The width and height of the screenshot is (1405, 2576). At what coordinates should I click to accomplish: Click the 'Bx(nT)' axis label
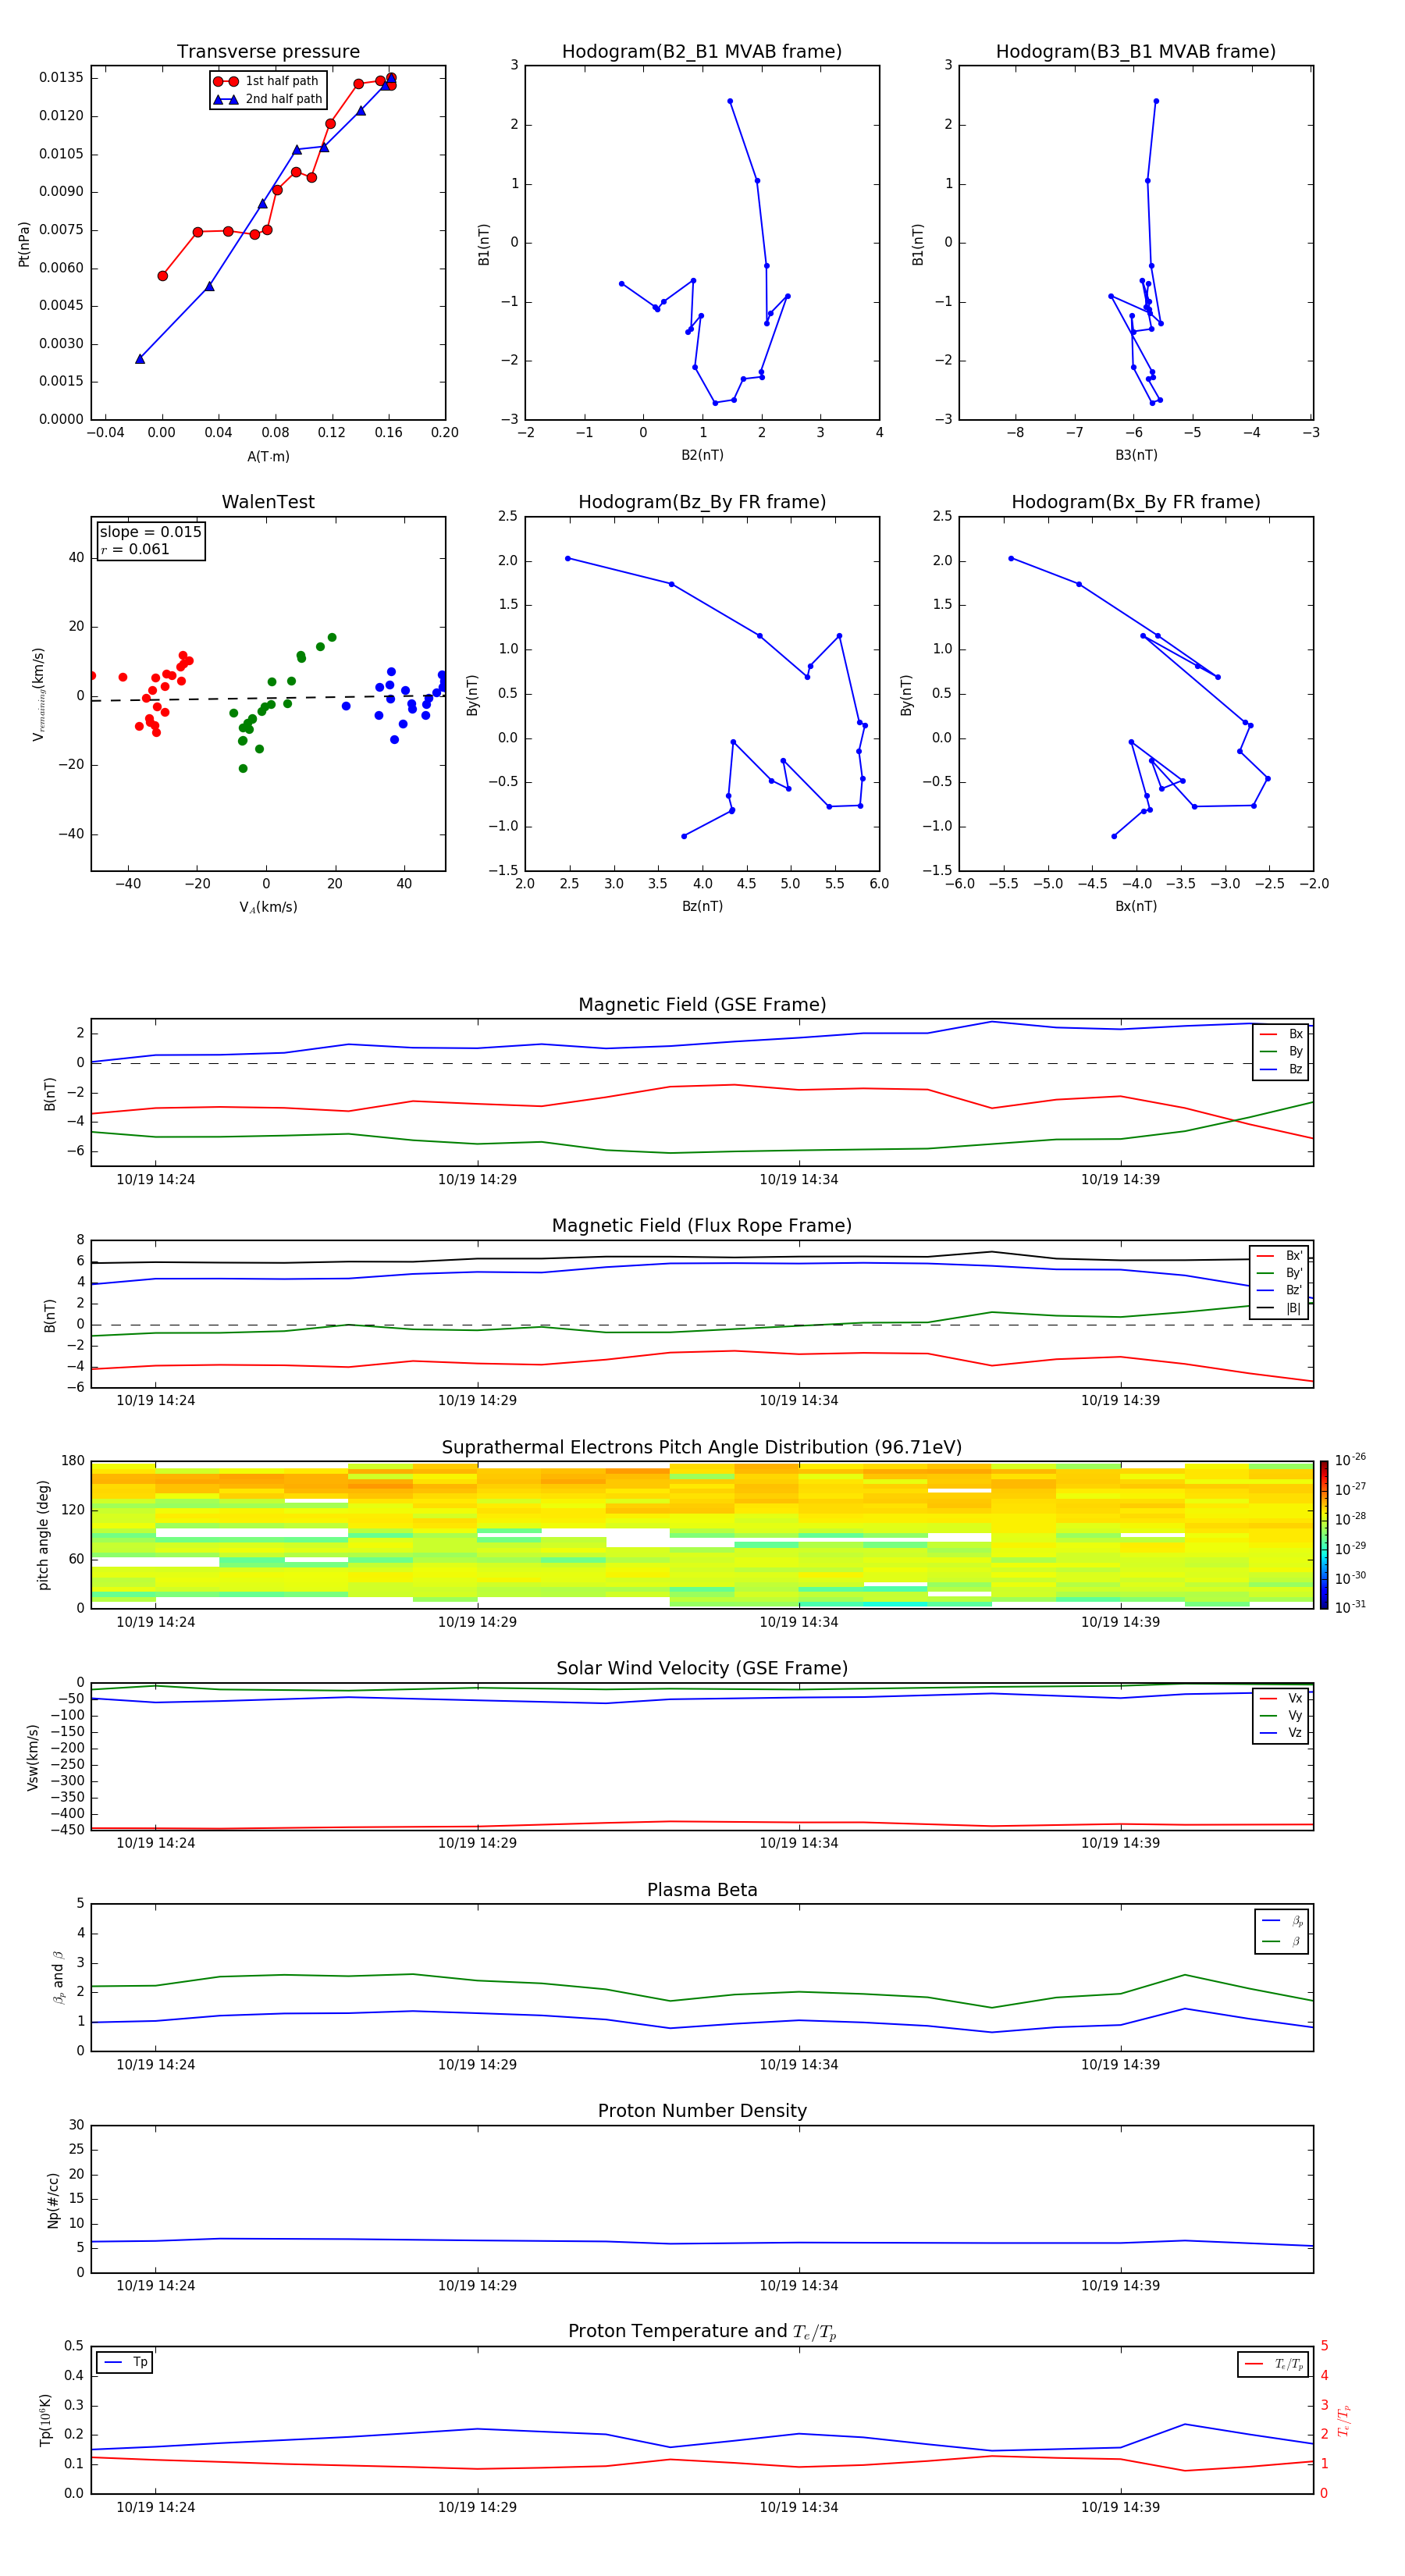pyautogui.click(x=1136, y=906)
